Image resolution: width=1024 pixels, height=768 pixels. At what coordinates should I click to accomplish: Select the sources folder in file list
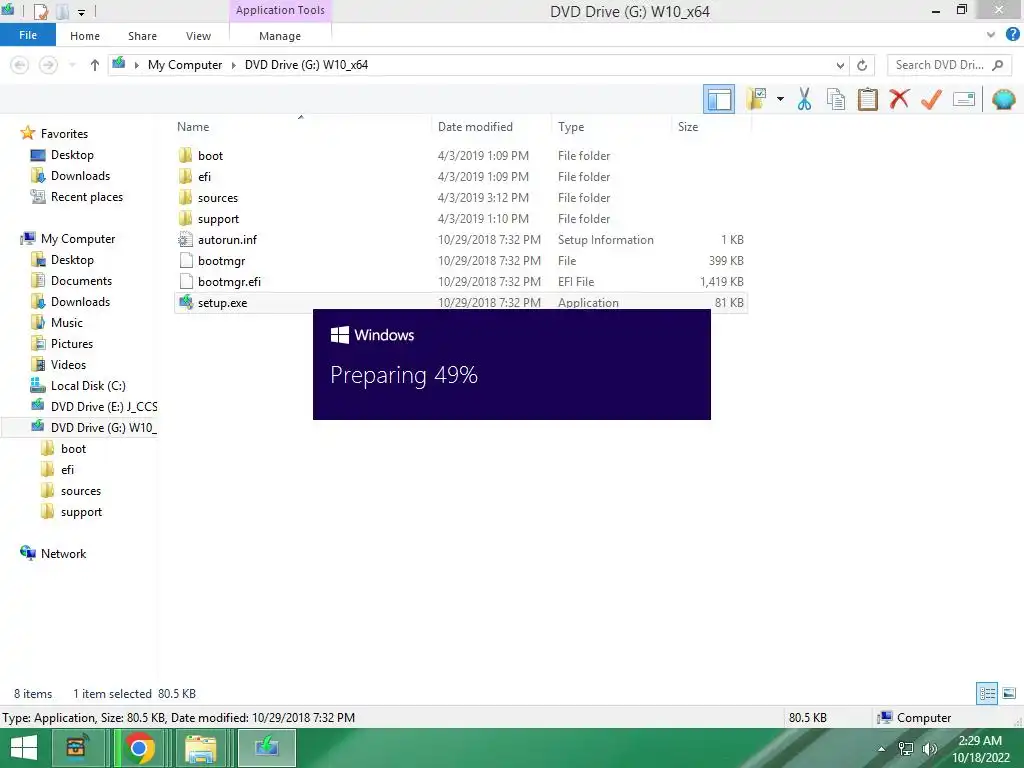point(460,198)
